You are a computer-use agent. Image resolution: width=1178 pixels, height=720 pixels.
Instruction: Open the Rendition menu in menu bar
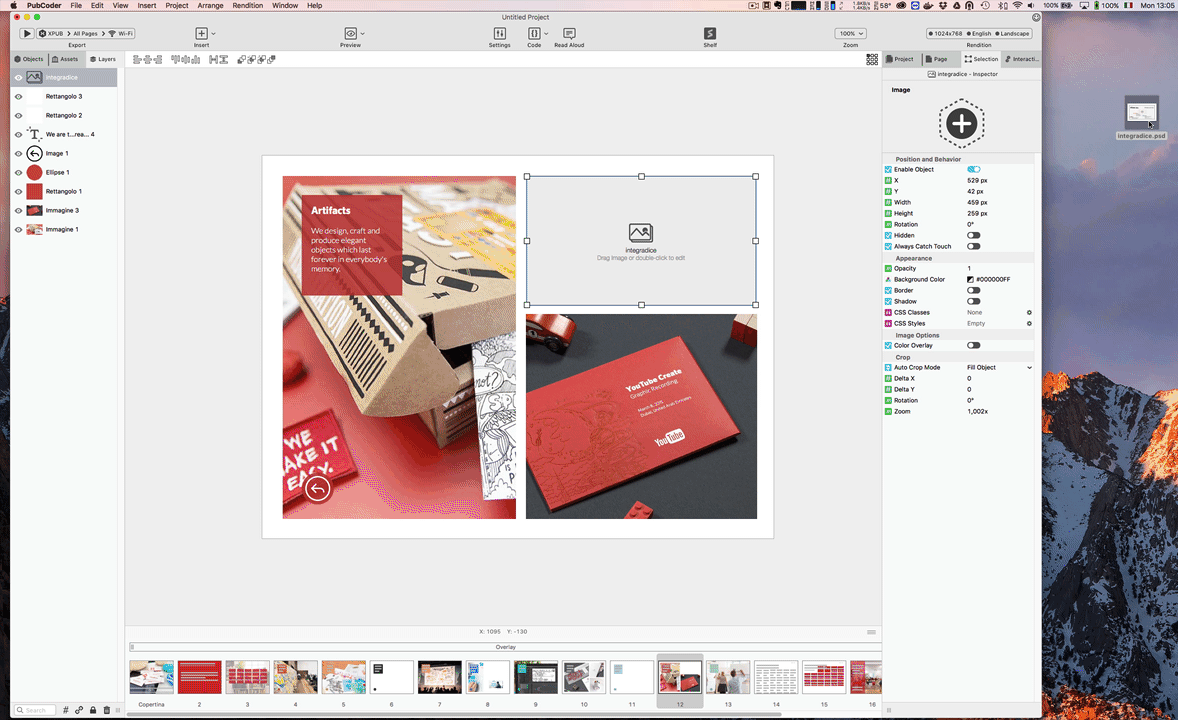(247, 6)
